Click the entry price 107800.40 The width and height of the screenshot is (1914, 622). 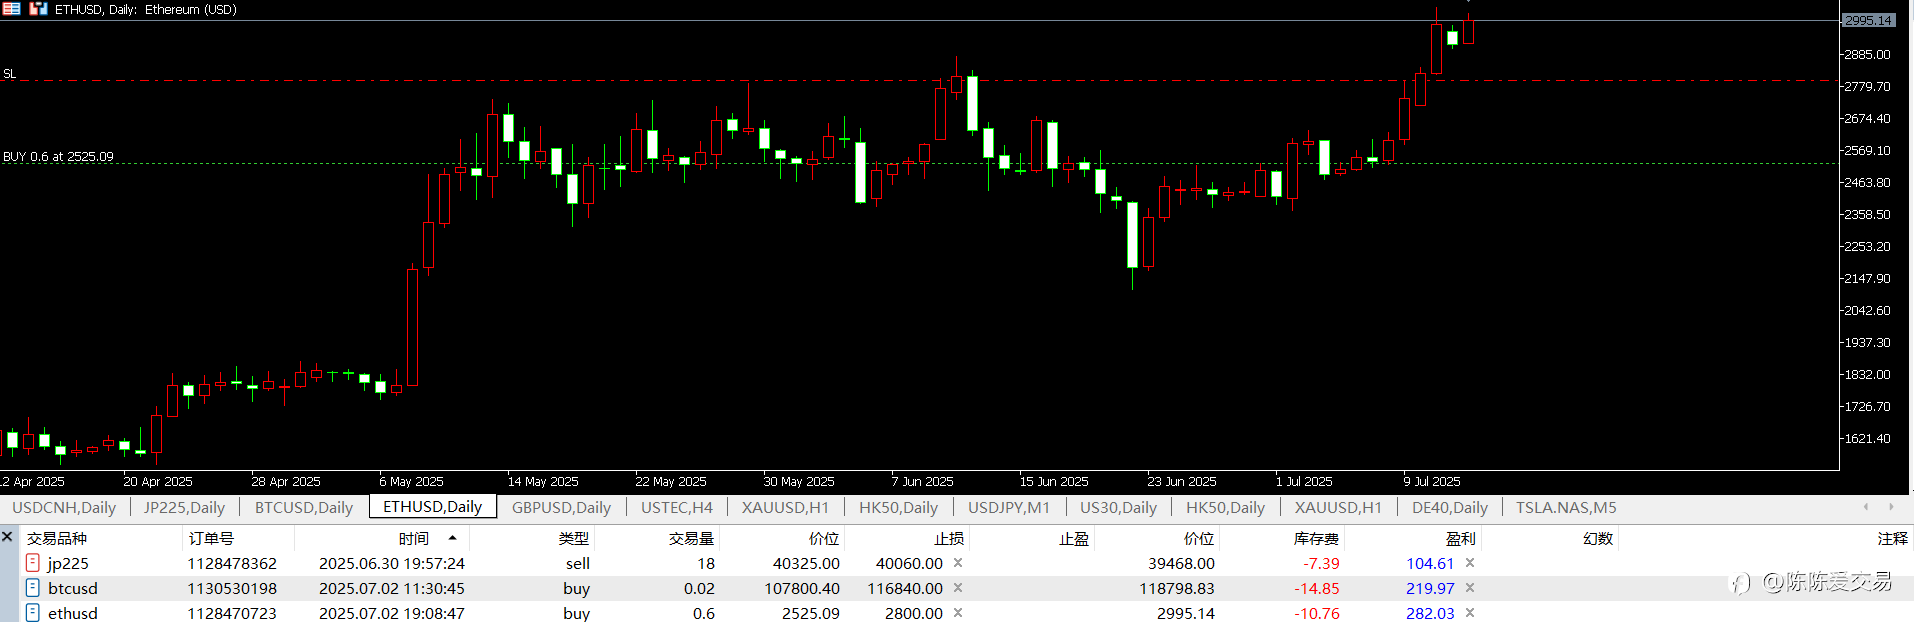click(802, 588)
